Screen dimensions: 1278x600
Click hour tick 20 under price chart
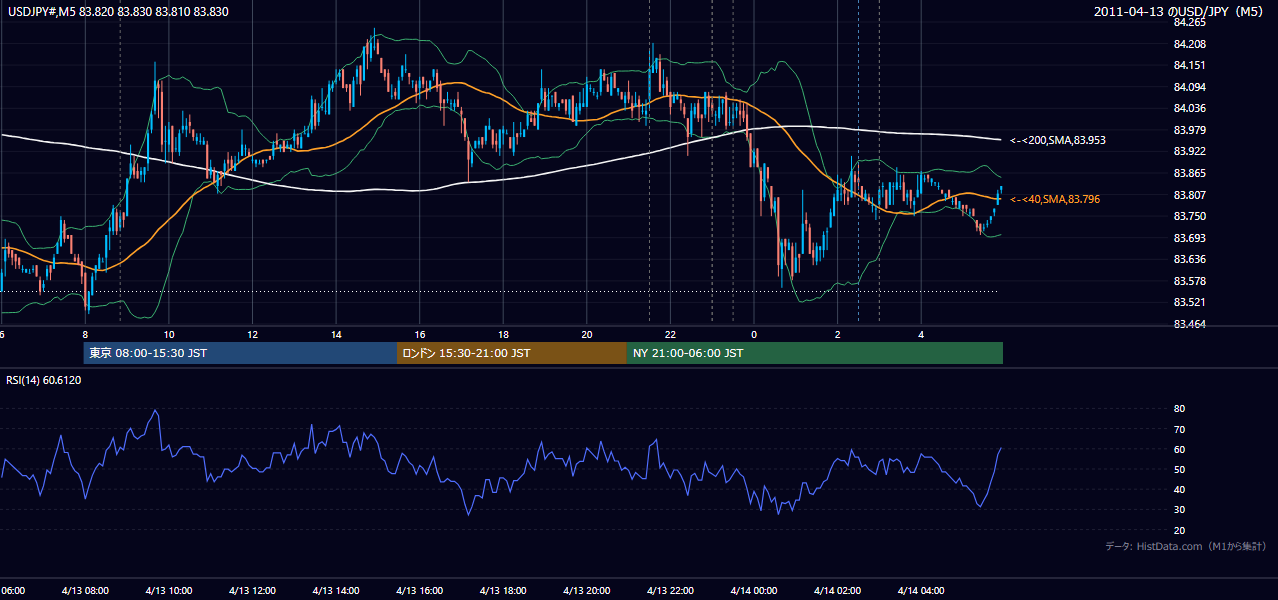tap(587, 335)
